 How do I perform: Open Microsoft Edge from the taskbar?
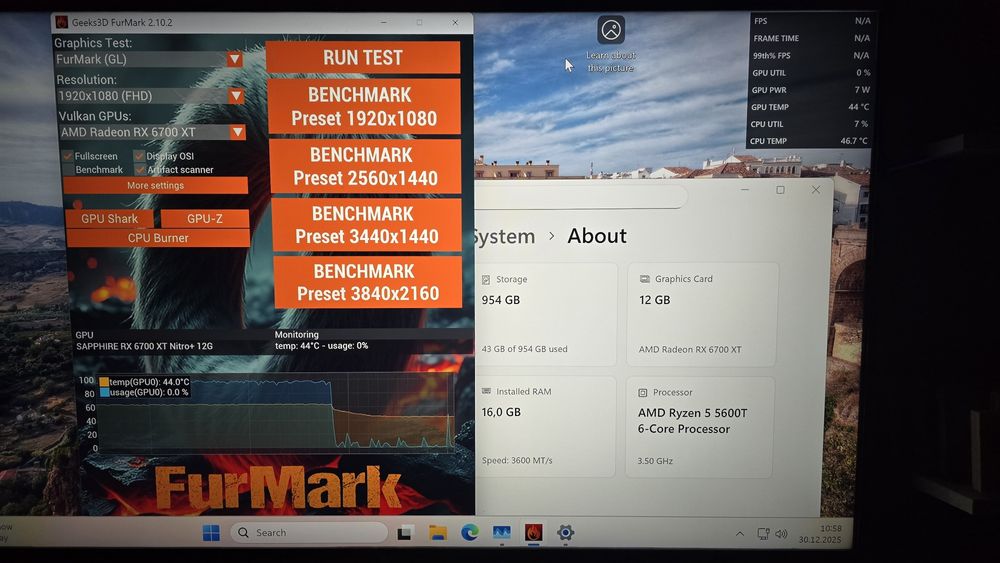(470, 532)
